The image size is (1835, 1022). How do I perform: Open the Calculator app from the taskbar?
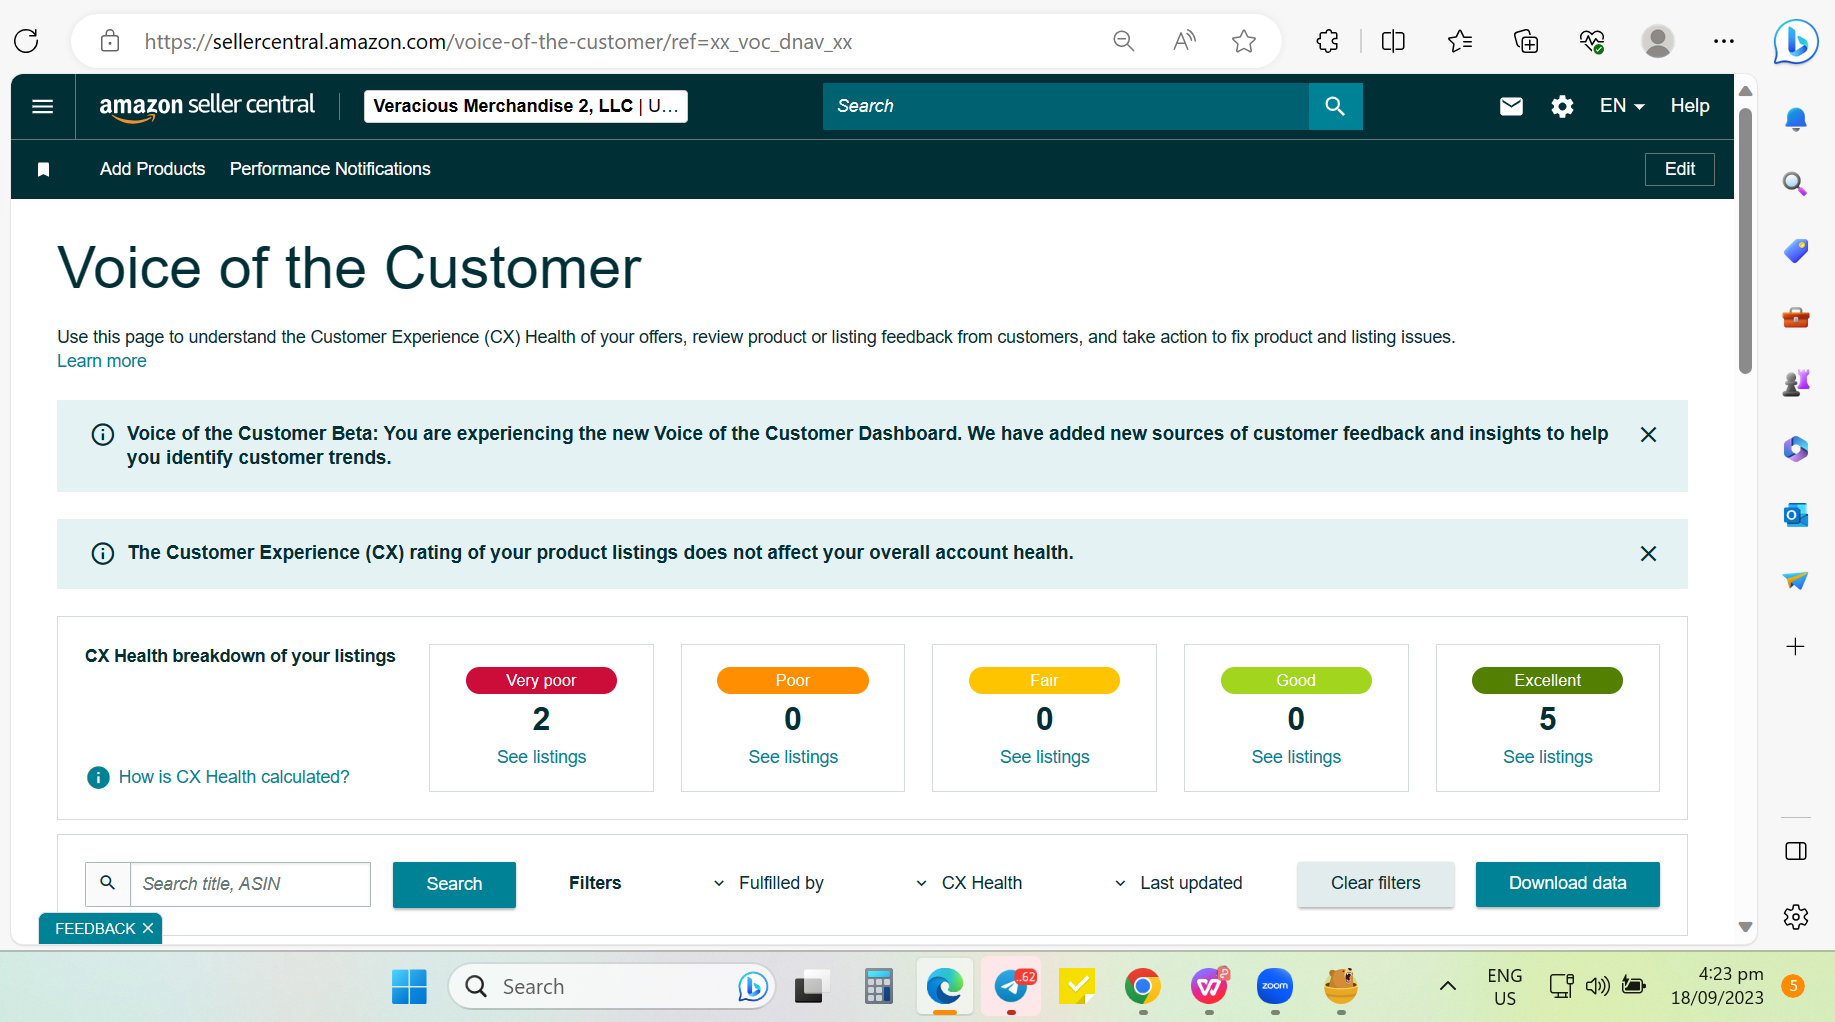point(878,987)
